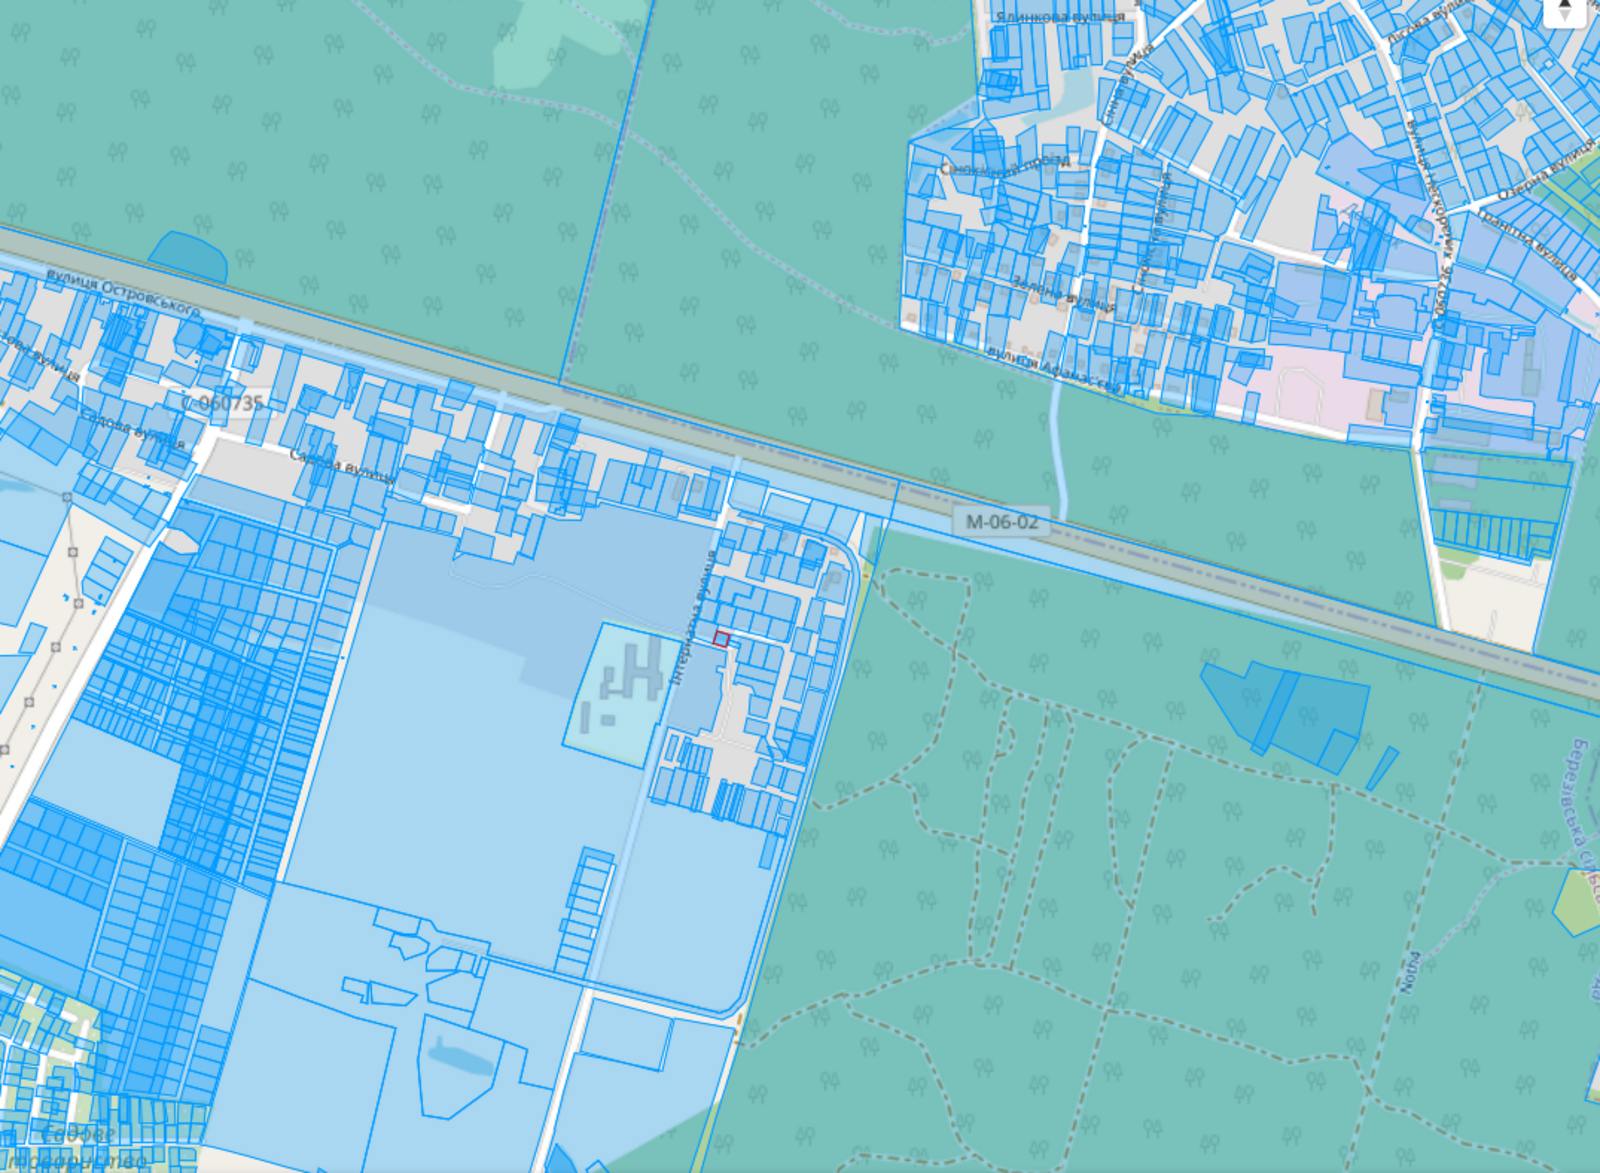
Task: Select the narrow slanted parcel in eastern forest
Action: [x=1382, y=768]
